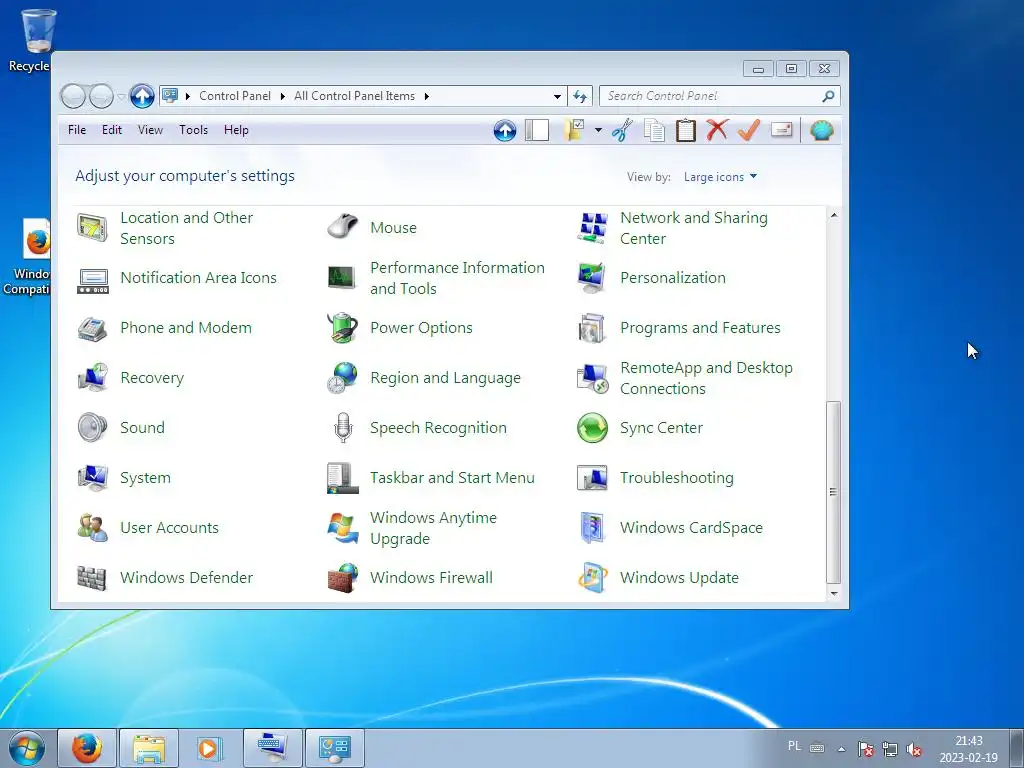Open the Tools menu
This screenshot has height=768, width=1024.
coord(193,130)
